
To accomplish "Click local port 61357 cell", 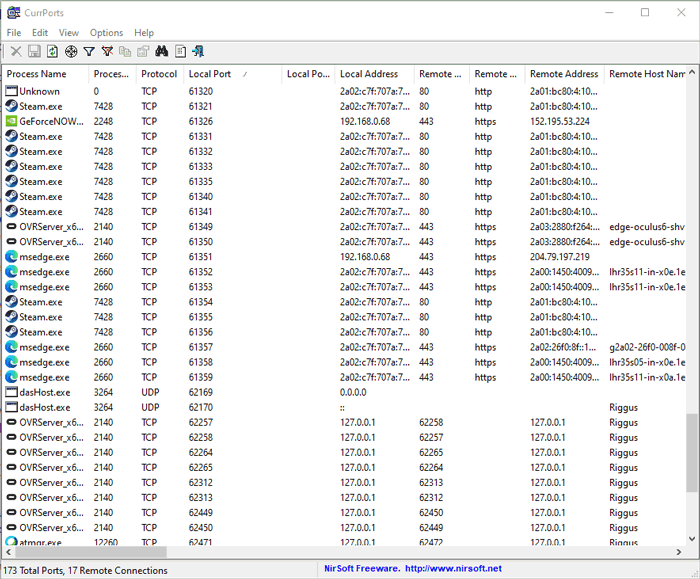I will [200, 347].
